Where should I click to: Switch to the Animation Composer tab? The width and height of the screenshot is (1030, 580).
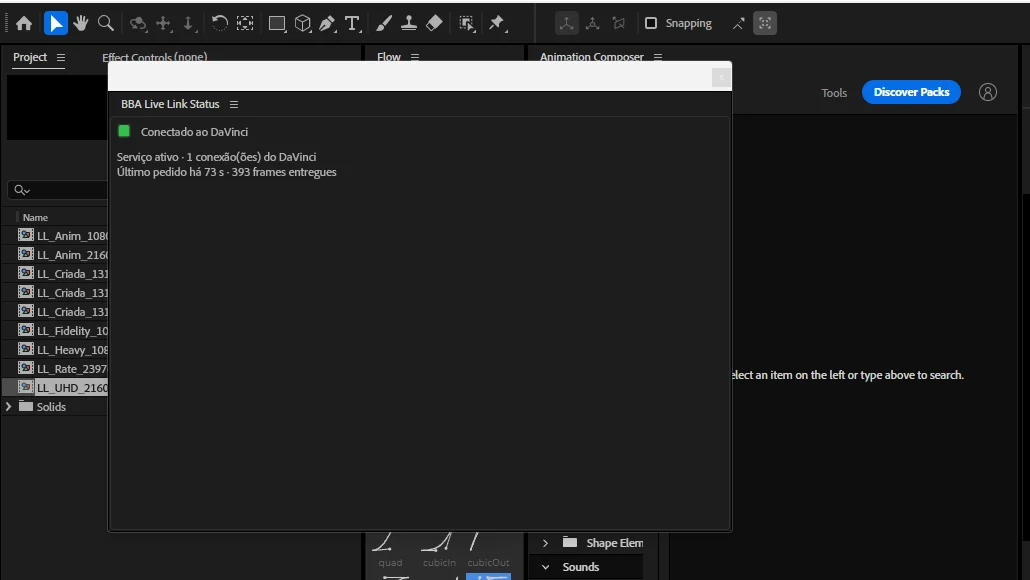592,57
